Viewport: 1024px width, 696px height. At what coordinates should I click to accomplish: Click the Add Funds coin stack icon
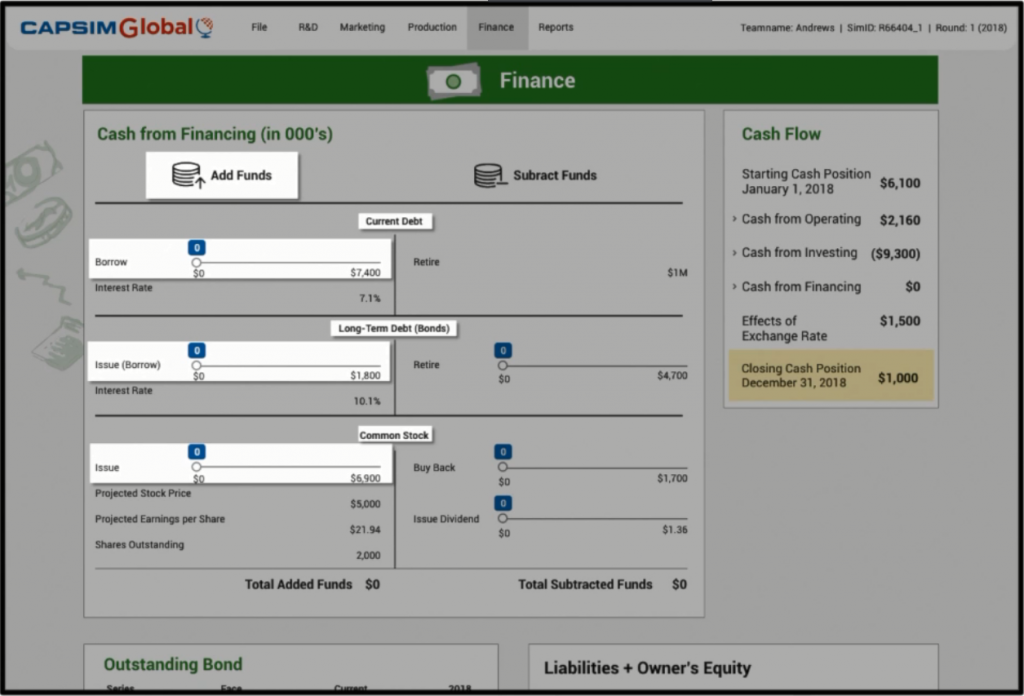(x=187, y=175)
